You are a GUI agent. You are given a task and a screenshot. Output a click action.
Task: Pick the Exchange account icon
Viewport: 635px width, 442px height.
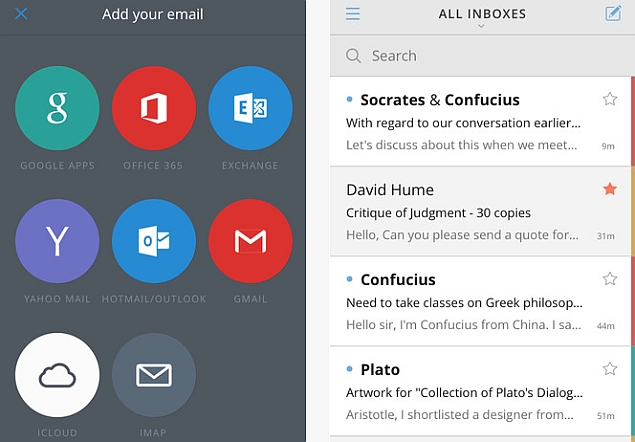(x=250, y=108)
